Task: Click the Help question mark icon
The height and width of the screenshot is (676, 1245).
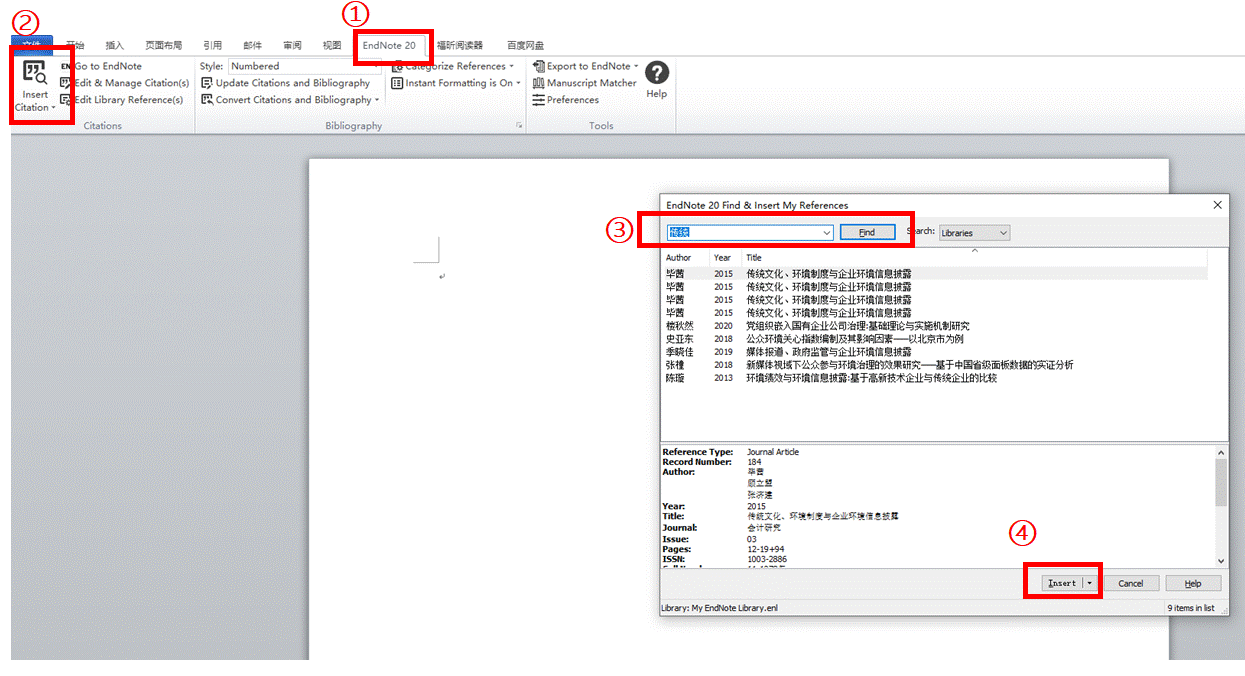Action: (656, 73)
